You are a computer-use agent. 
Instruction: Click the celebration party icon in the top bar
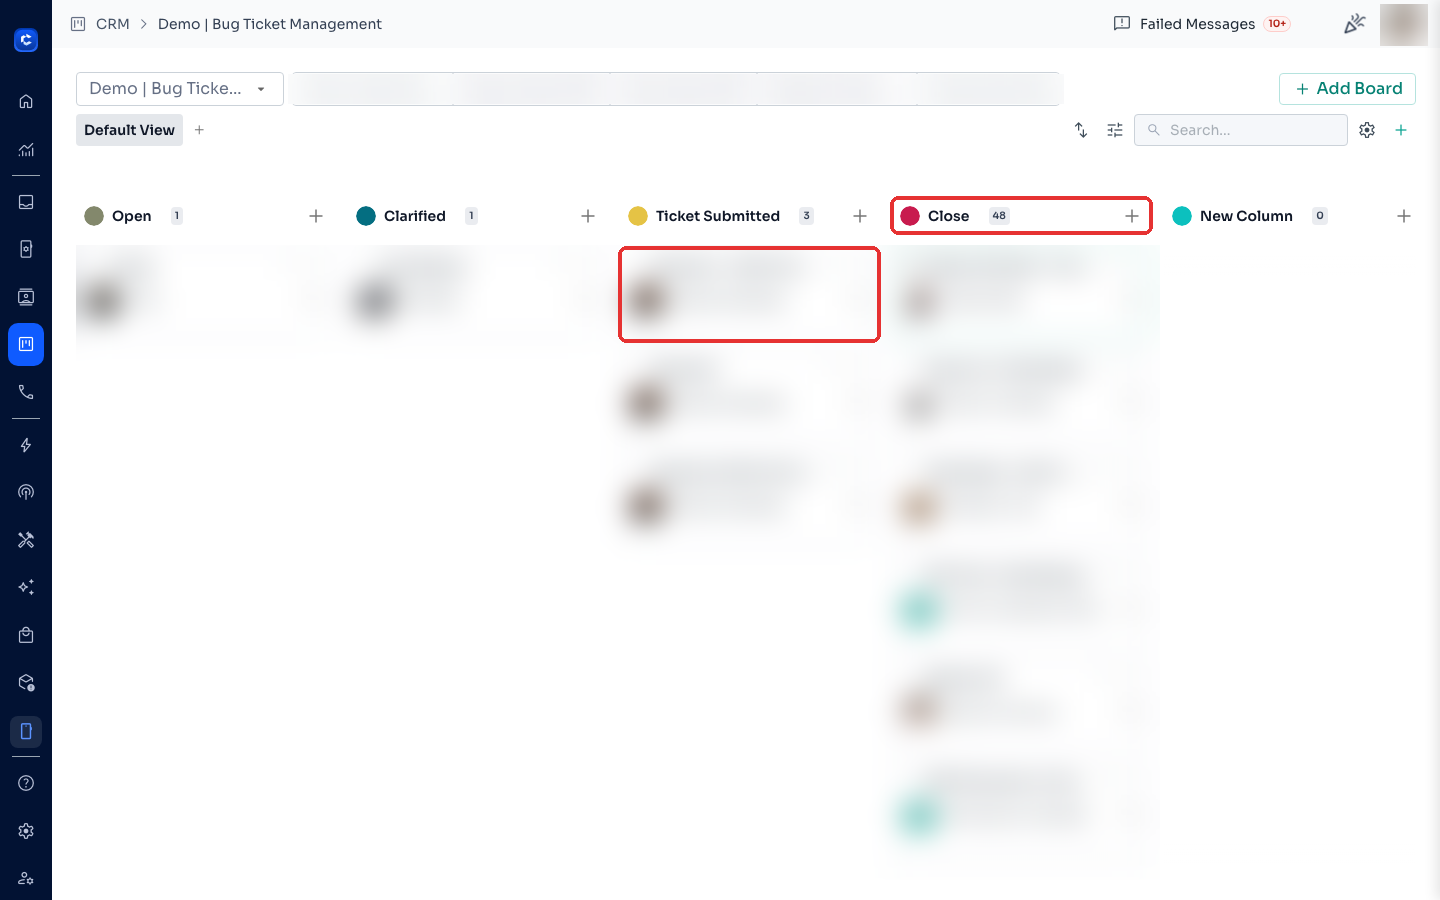(x=1354, y=24)
